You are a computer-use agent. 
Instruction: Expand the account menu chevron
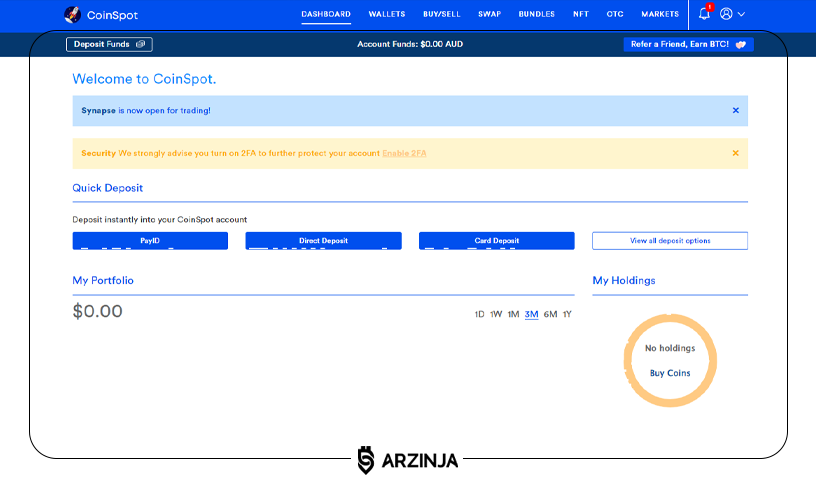click(x=742, y=14)
